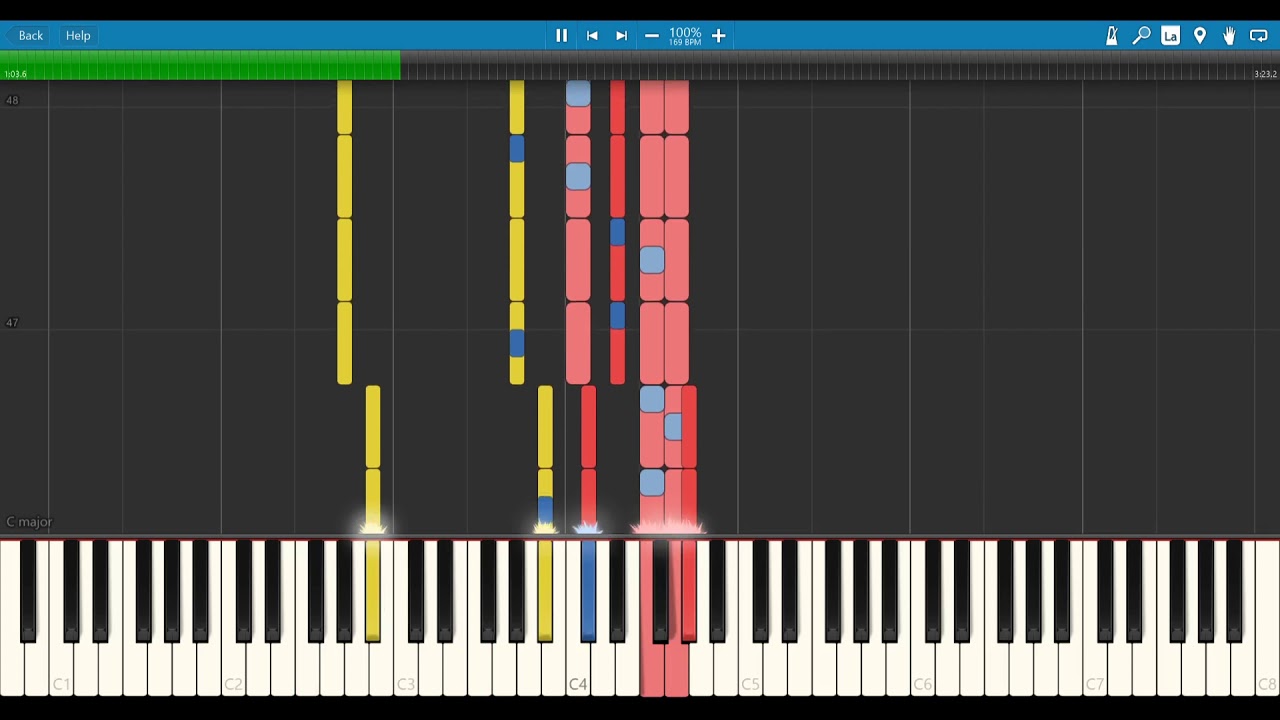Toggle the La note labels button
This screenshot has height=720, width=1280.
[x=1170, y=35]
